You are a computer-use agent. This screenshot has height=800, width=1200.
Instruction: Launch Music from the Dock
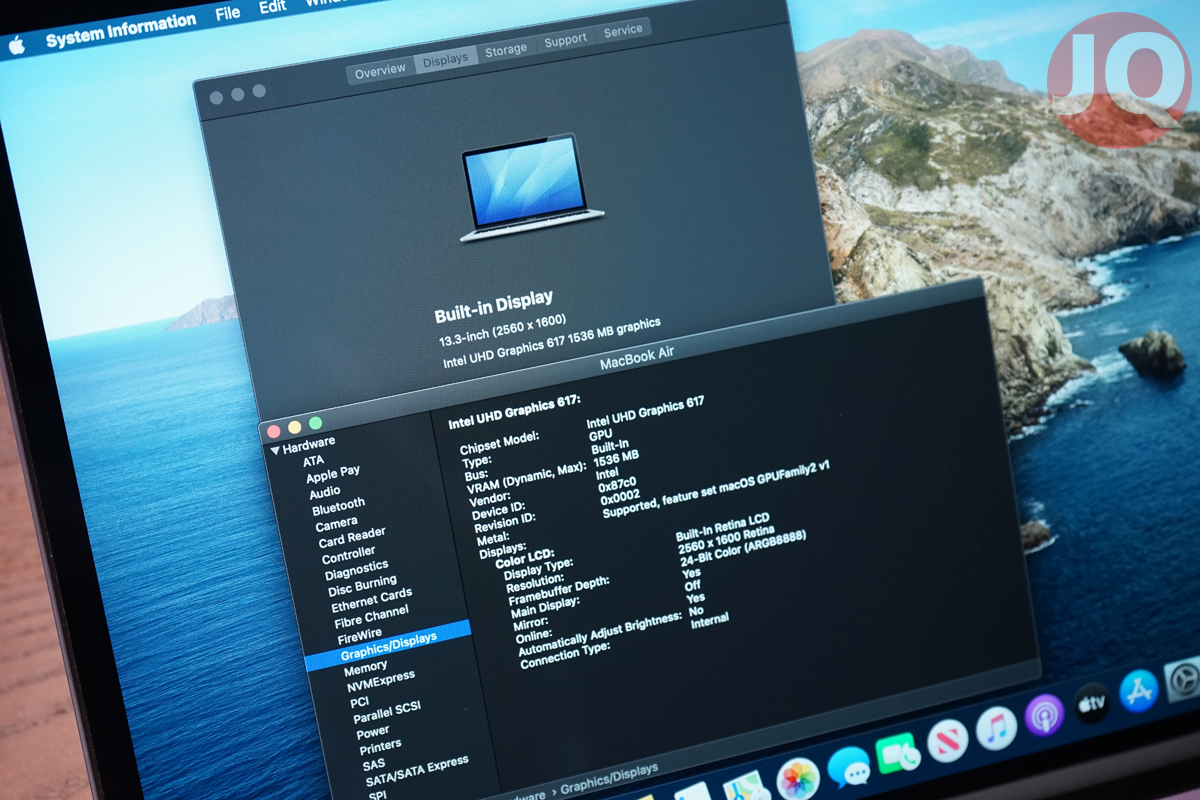(x=996, y=728)
